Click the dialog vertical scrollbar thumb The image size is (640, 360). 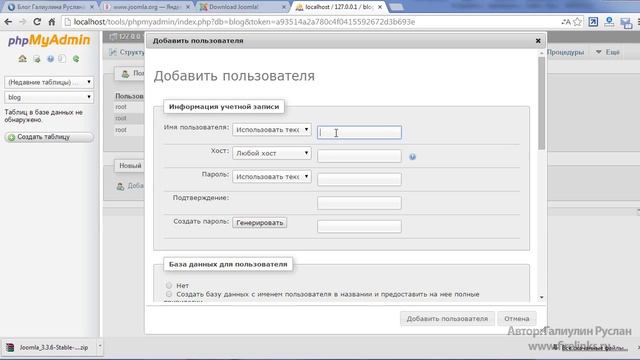coord(541,103)
